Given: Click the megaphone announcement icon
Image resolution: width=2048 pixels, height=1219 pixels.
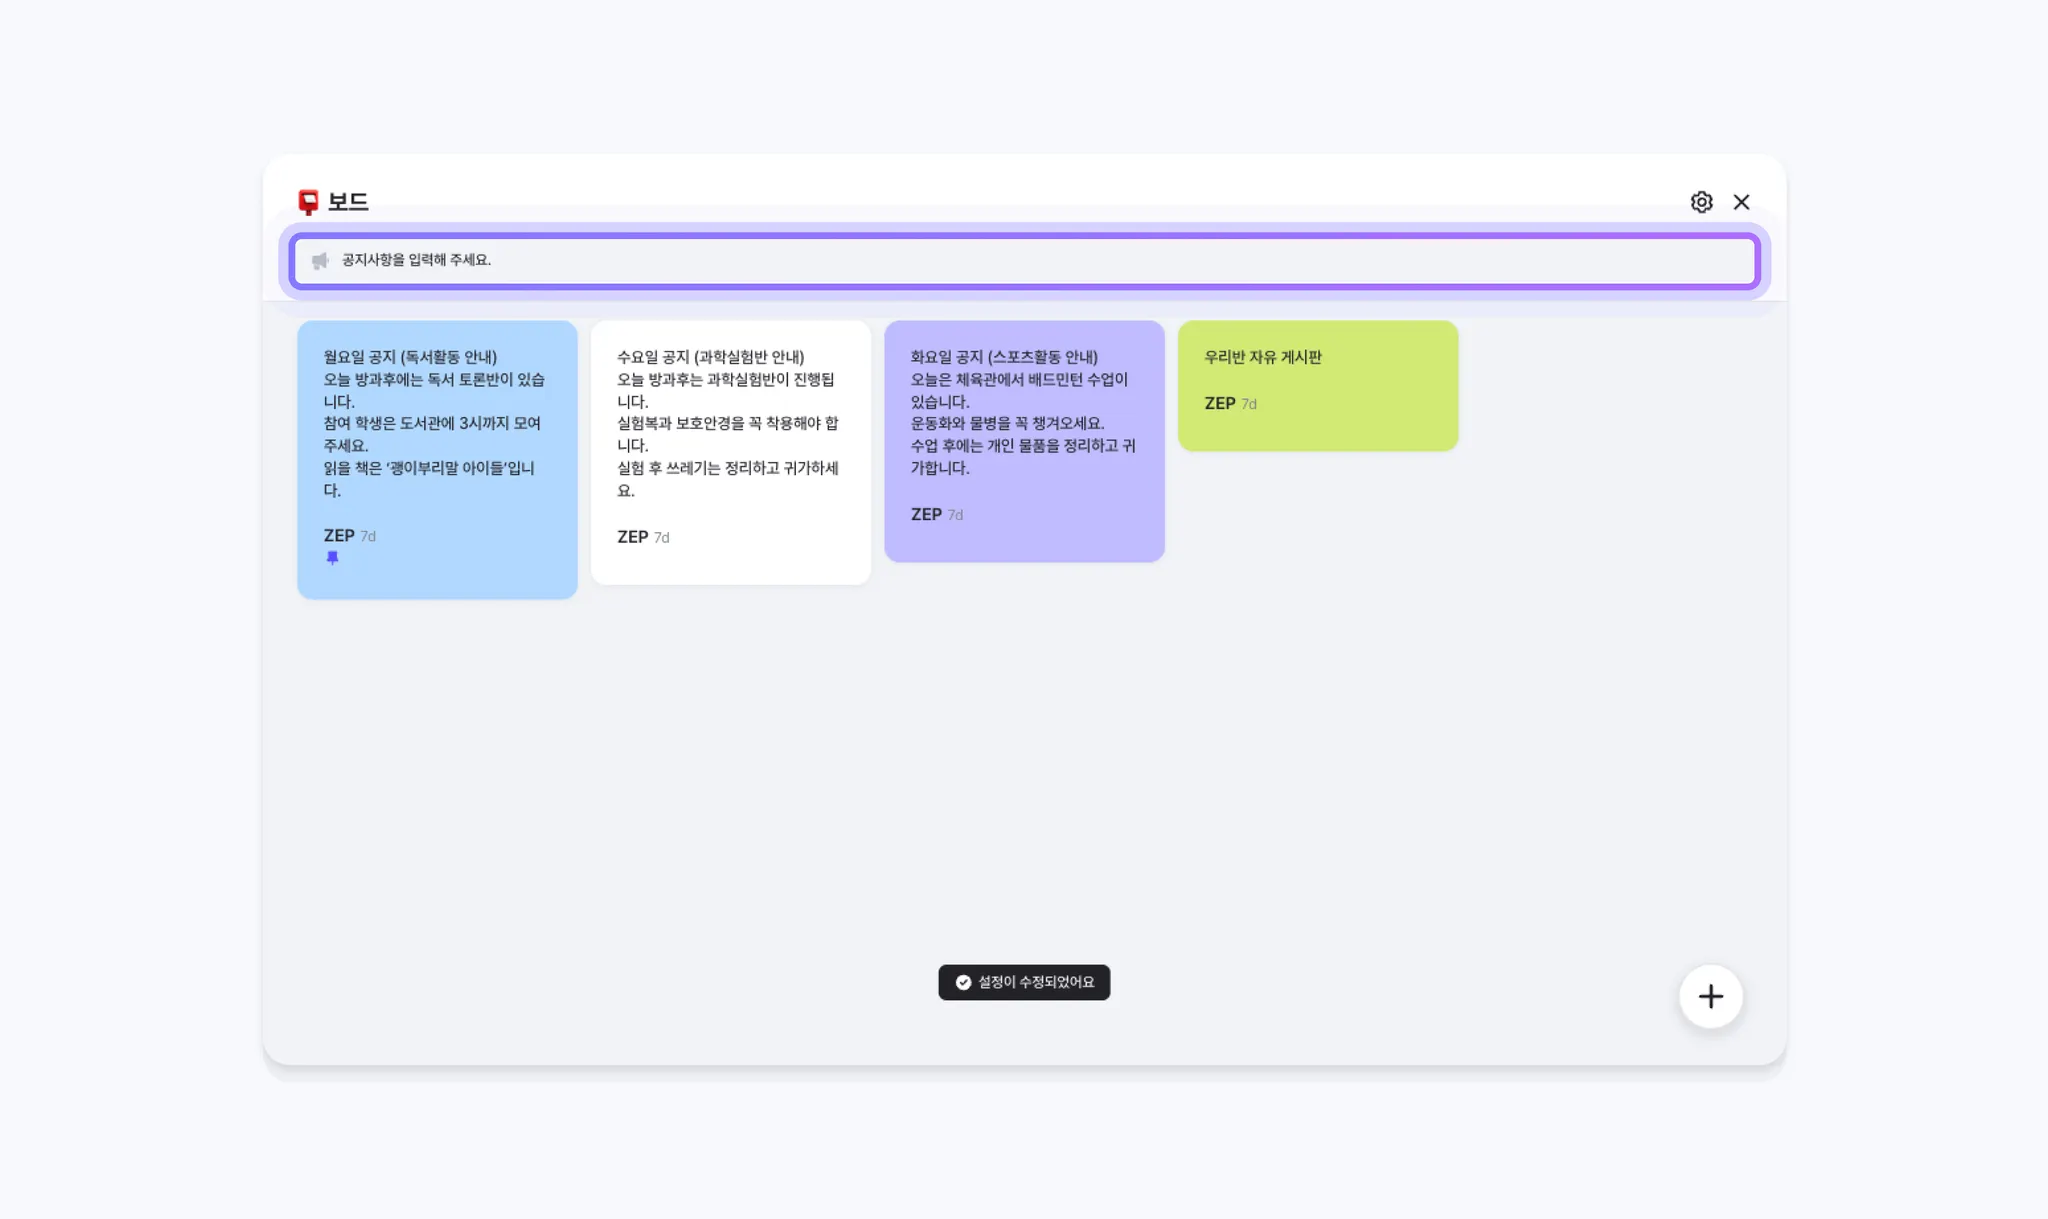Looking at the screenshot, I should point(320,261).
